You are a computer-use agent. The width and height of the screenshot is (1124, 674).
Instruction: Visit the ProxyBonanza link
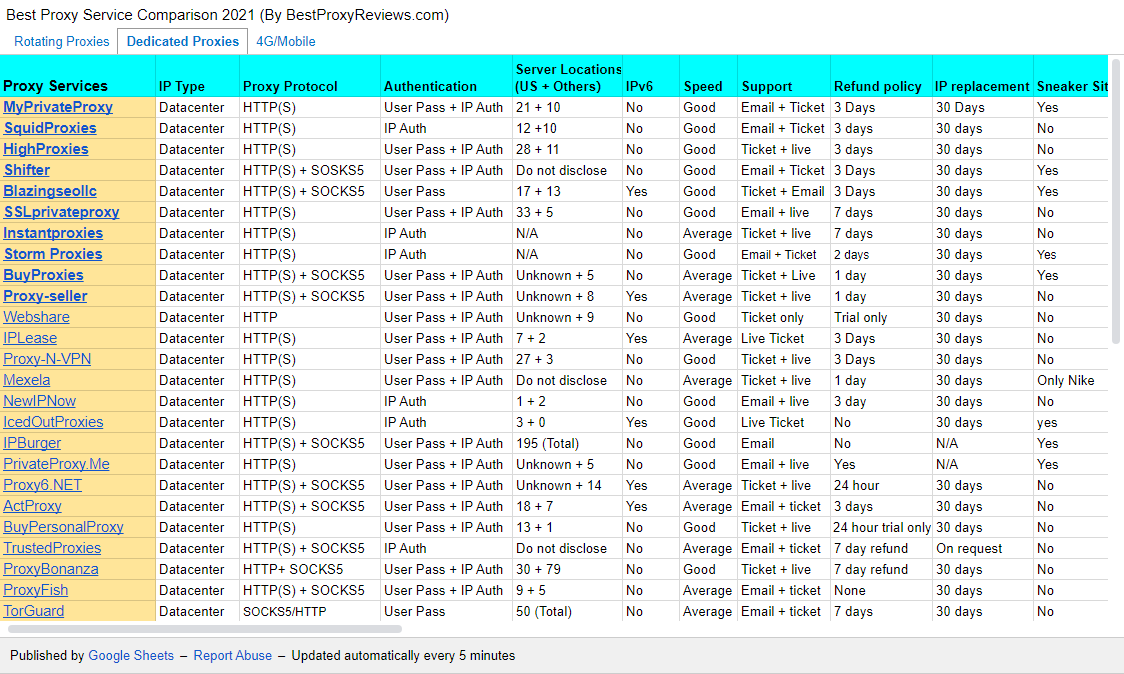click(51, 569)
